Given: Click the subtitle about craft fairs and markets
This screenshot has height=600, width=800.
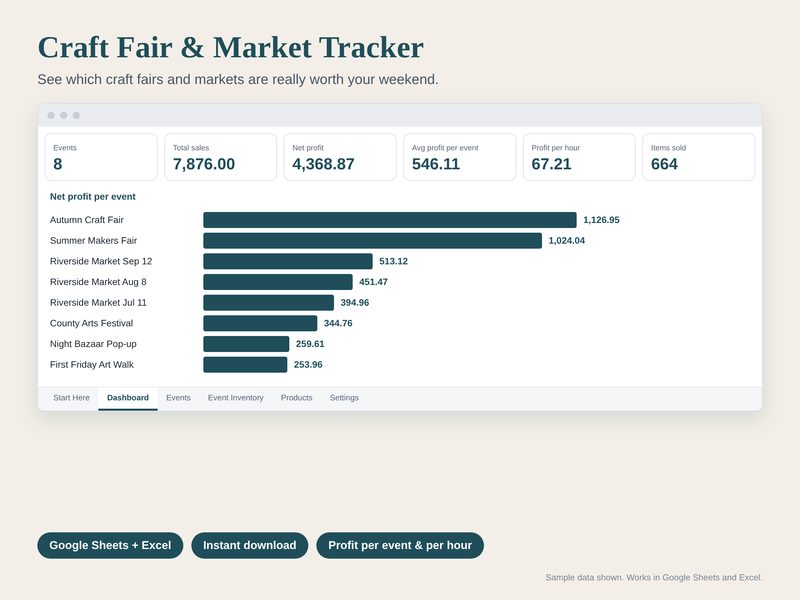Looking at the screenshot, I should pos(238,80).
